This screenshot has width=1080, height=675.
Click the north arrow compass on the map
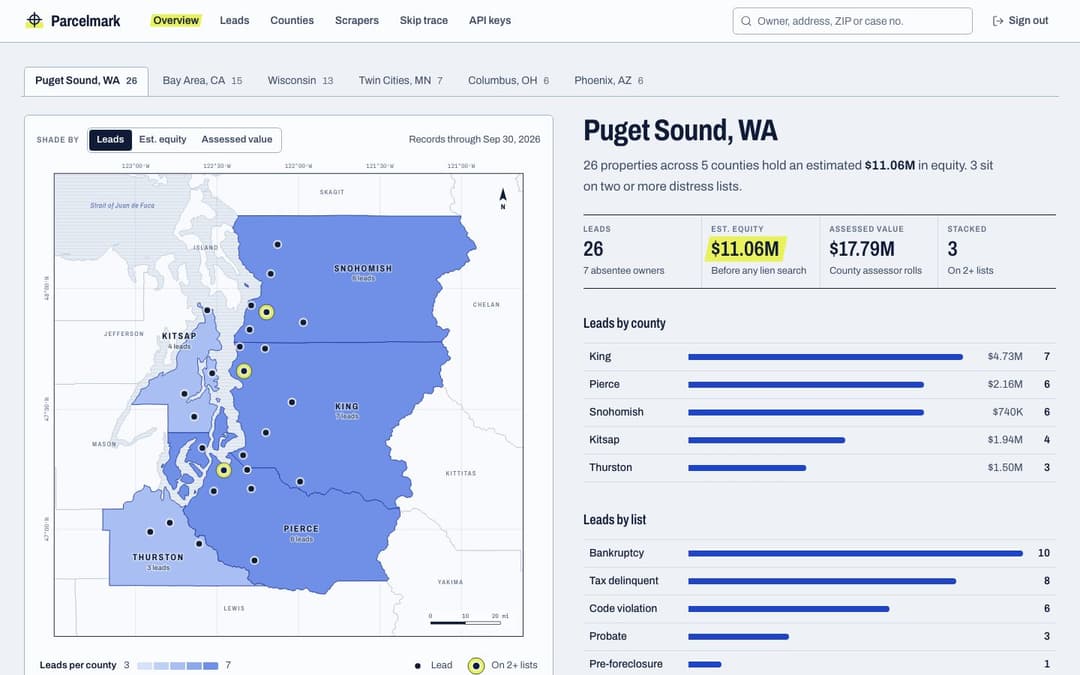(503, 198)
